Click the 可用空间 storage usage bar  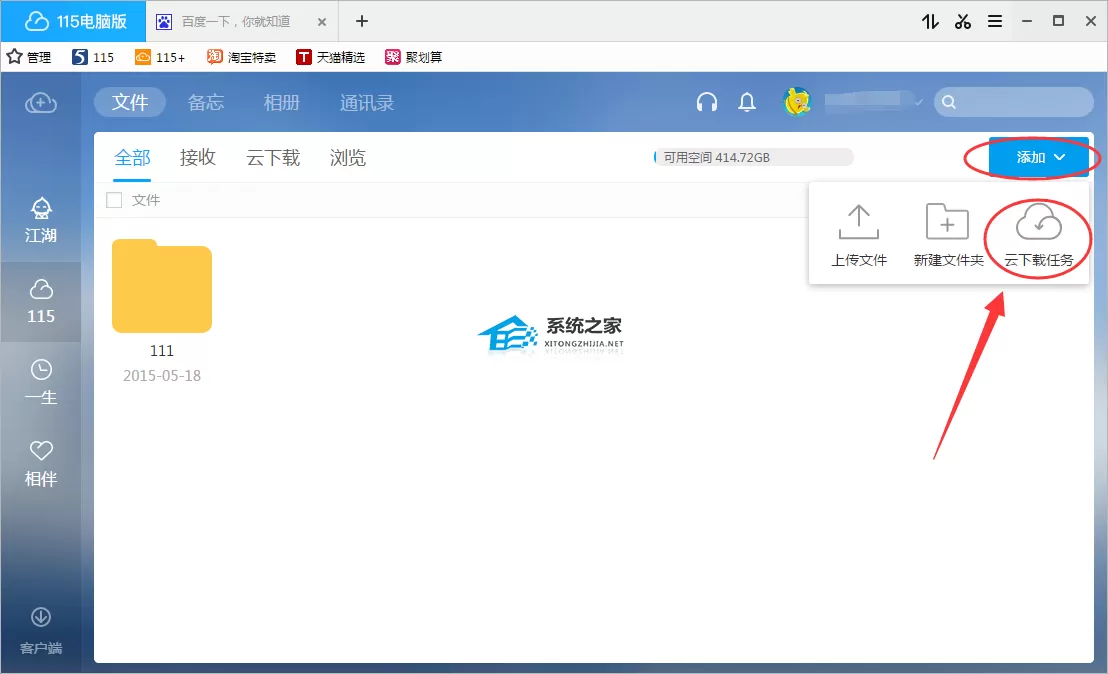tap(753, 157)
